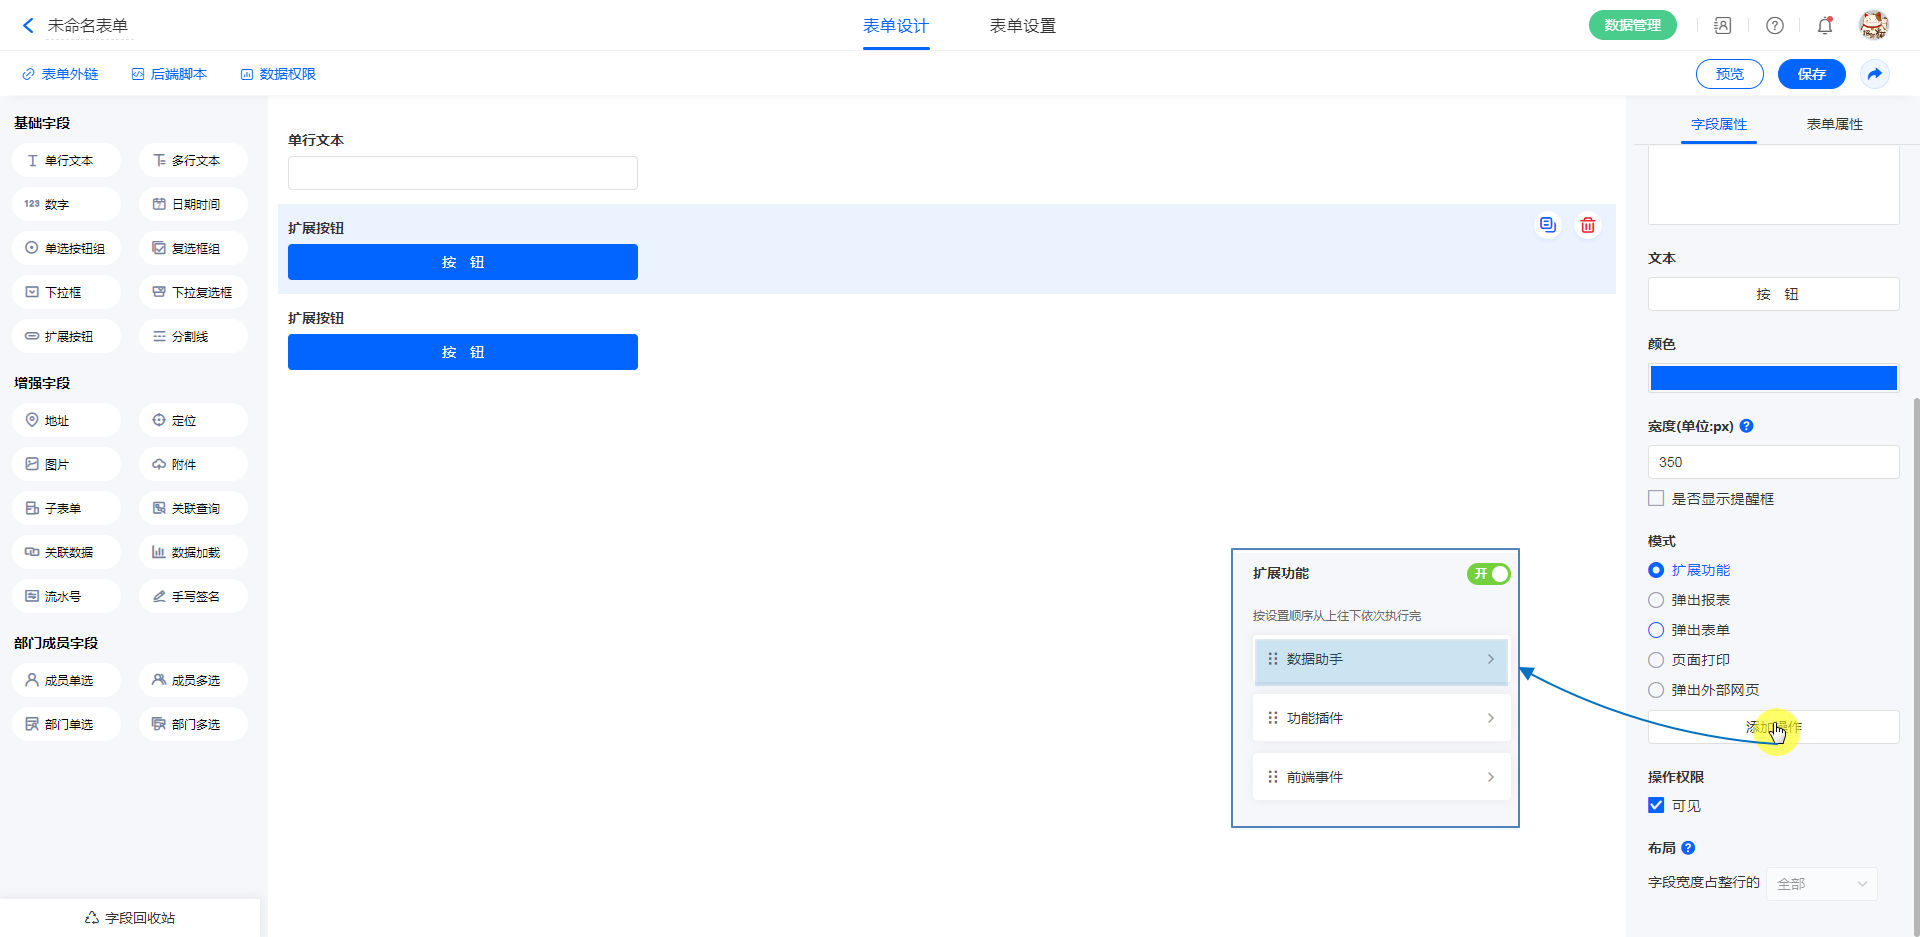
Task: Open the 字段宽度占整行的 dropdown
Action: (x=1821, y=884)
